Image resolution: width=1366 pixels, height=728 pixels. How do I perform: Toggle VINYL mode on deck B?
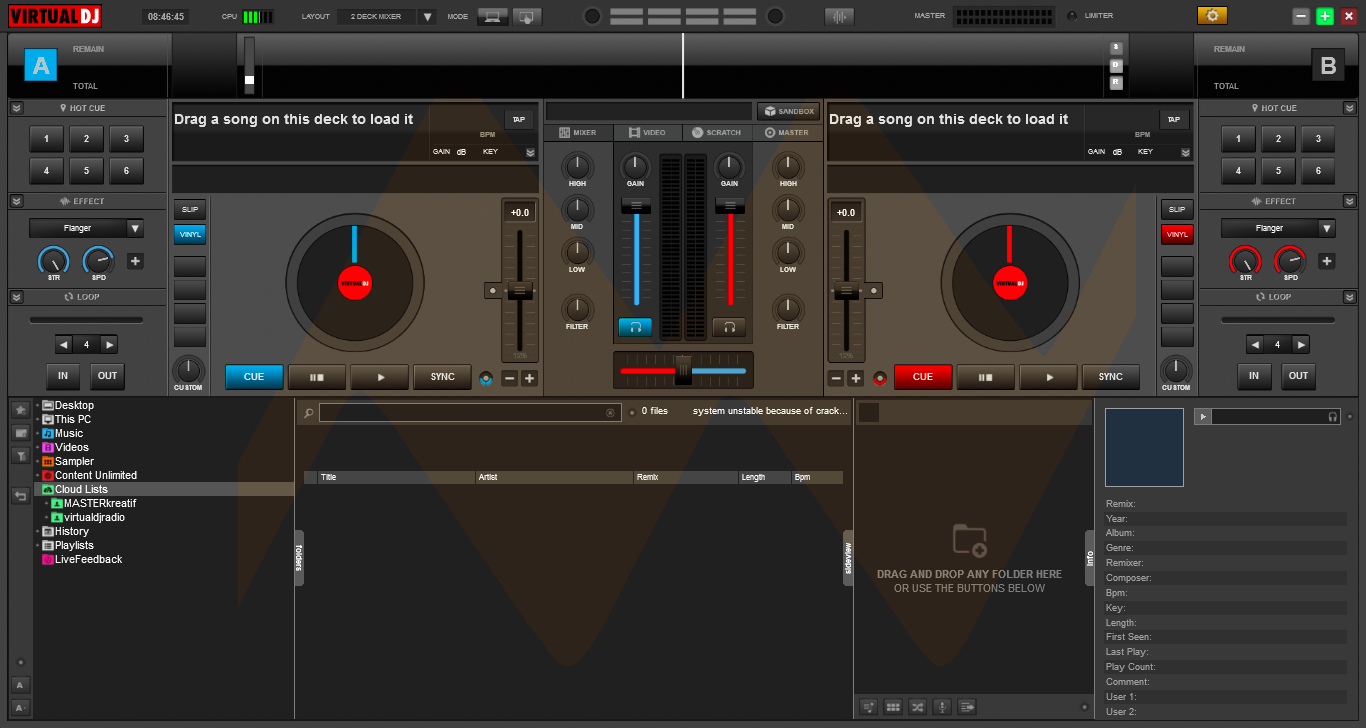1177,234
